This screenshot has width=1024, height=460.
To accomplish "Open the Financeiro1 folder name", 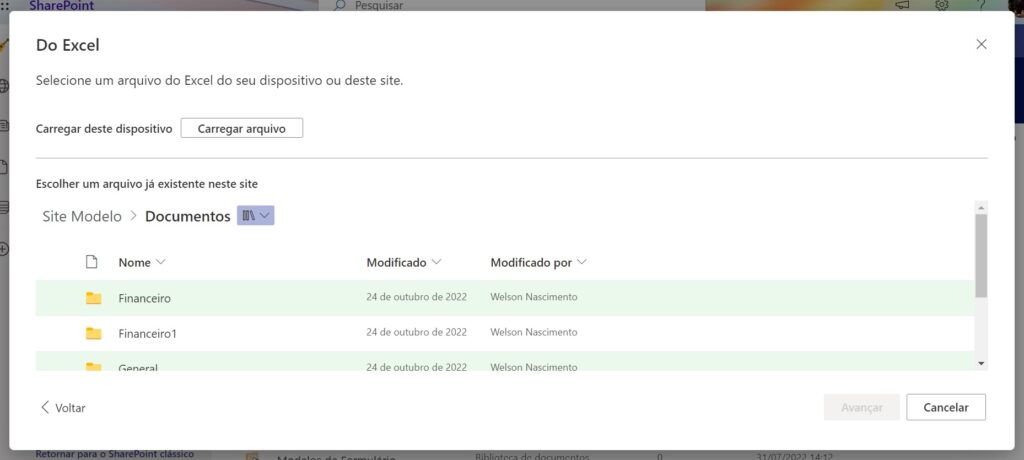I will tap(147, 333).
